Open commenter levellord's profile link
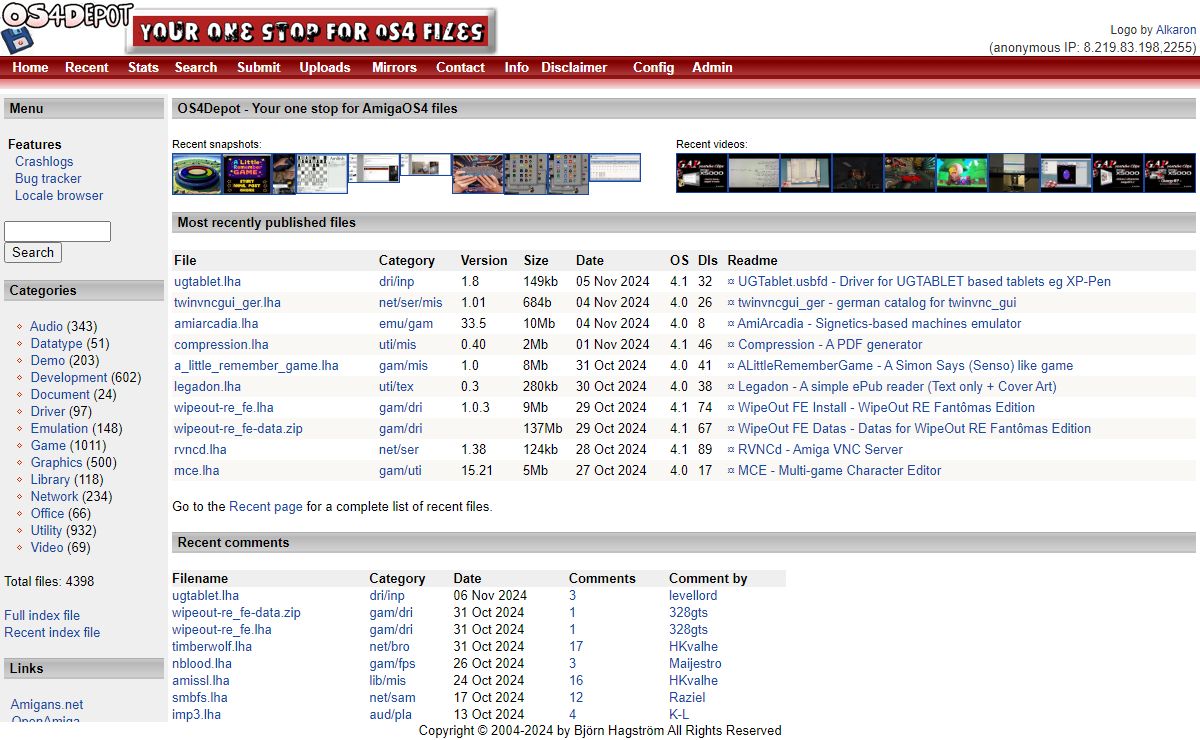 point(693,595)
